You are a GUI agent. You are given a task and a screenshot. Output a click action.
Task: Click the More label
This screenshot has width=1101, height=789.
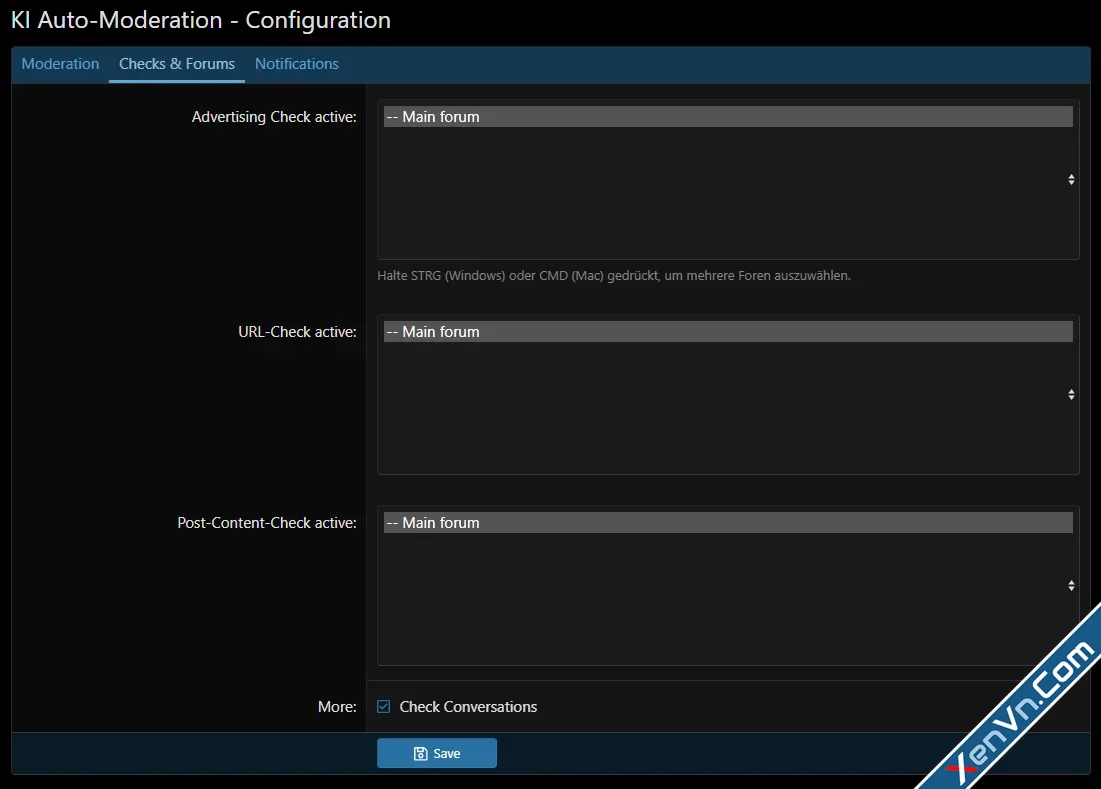(x=337, y=706)
